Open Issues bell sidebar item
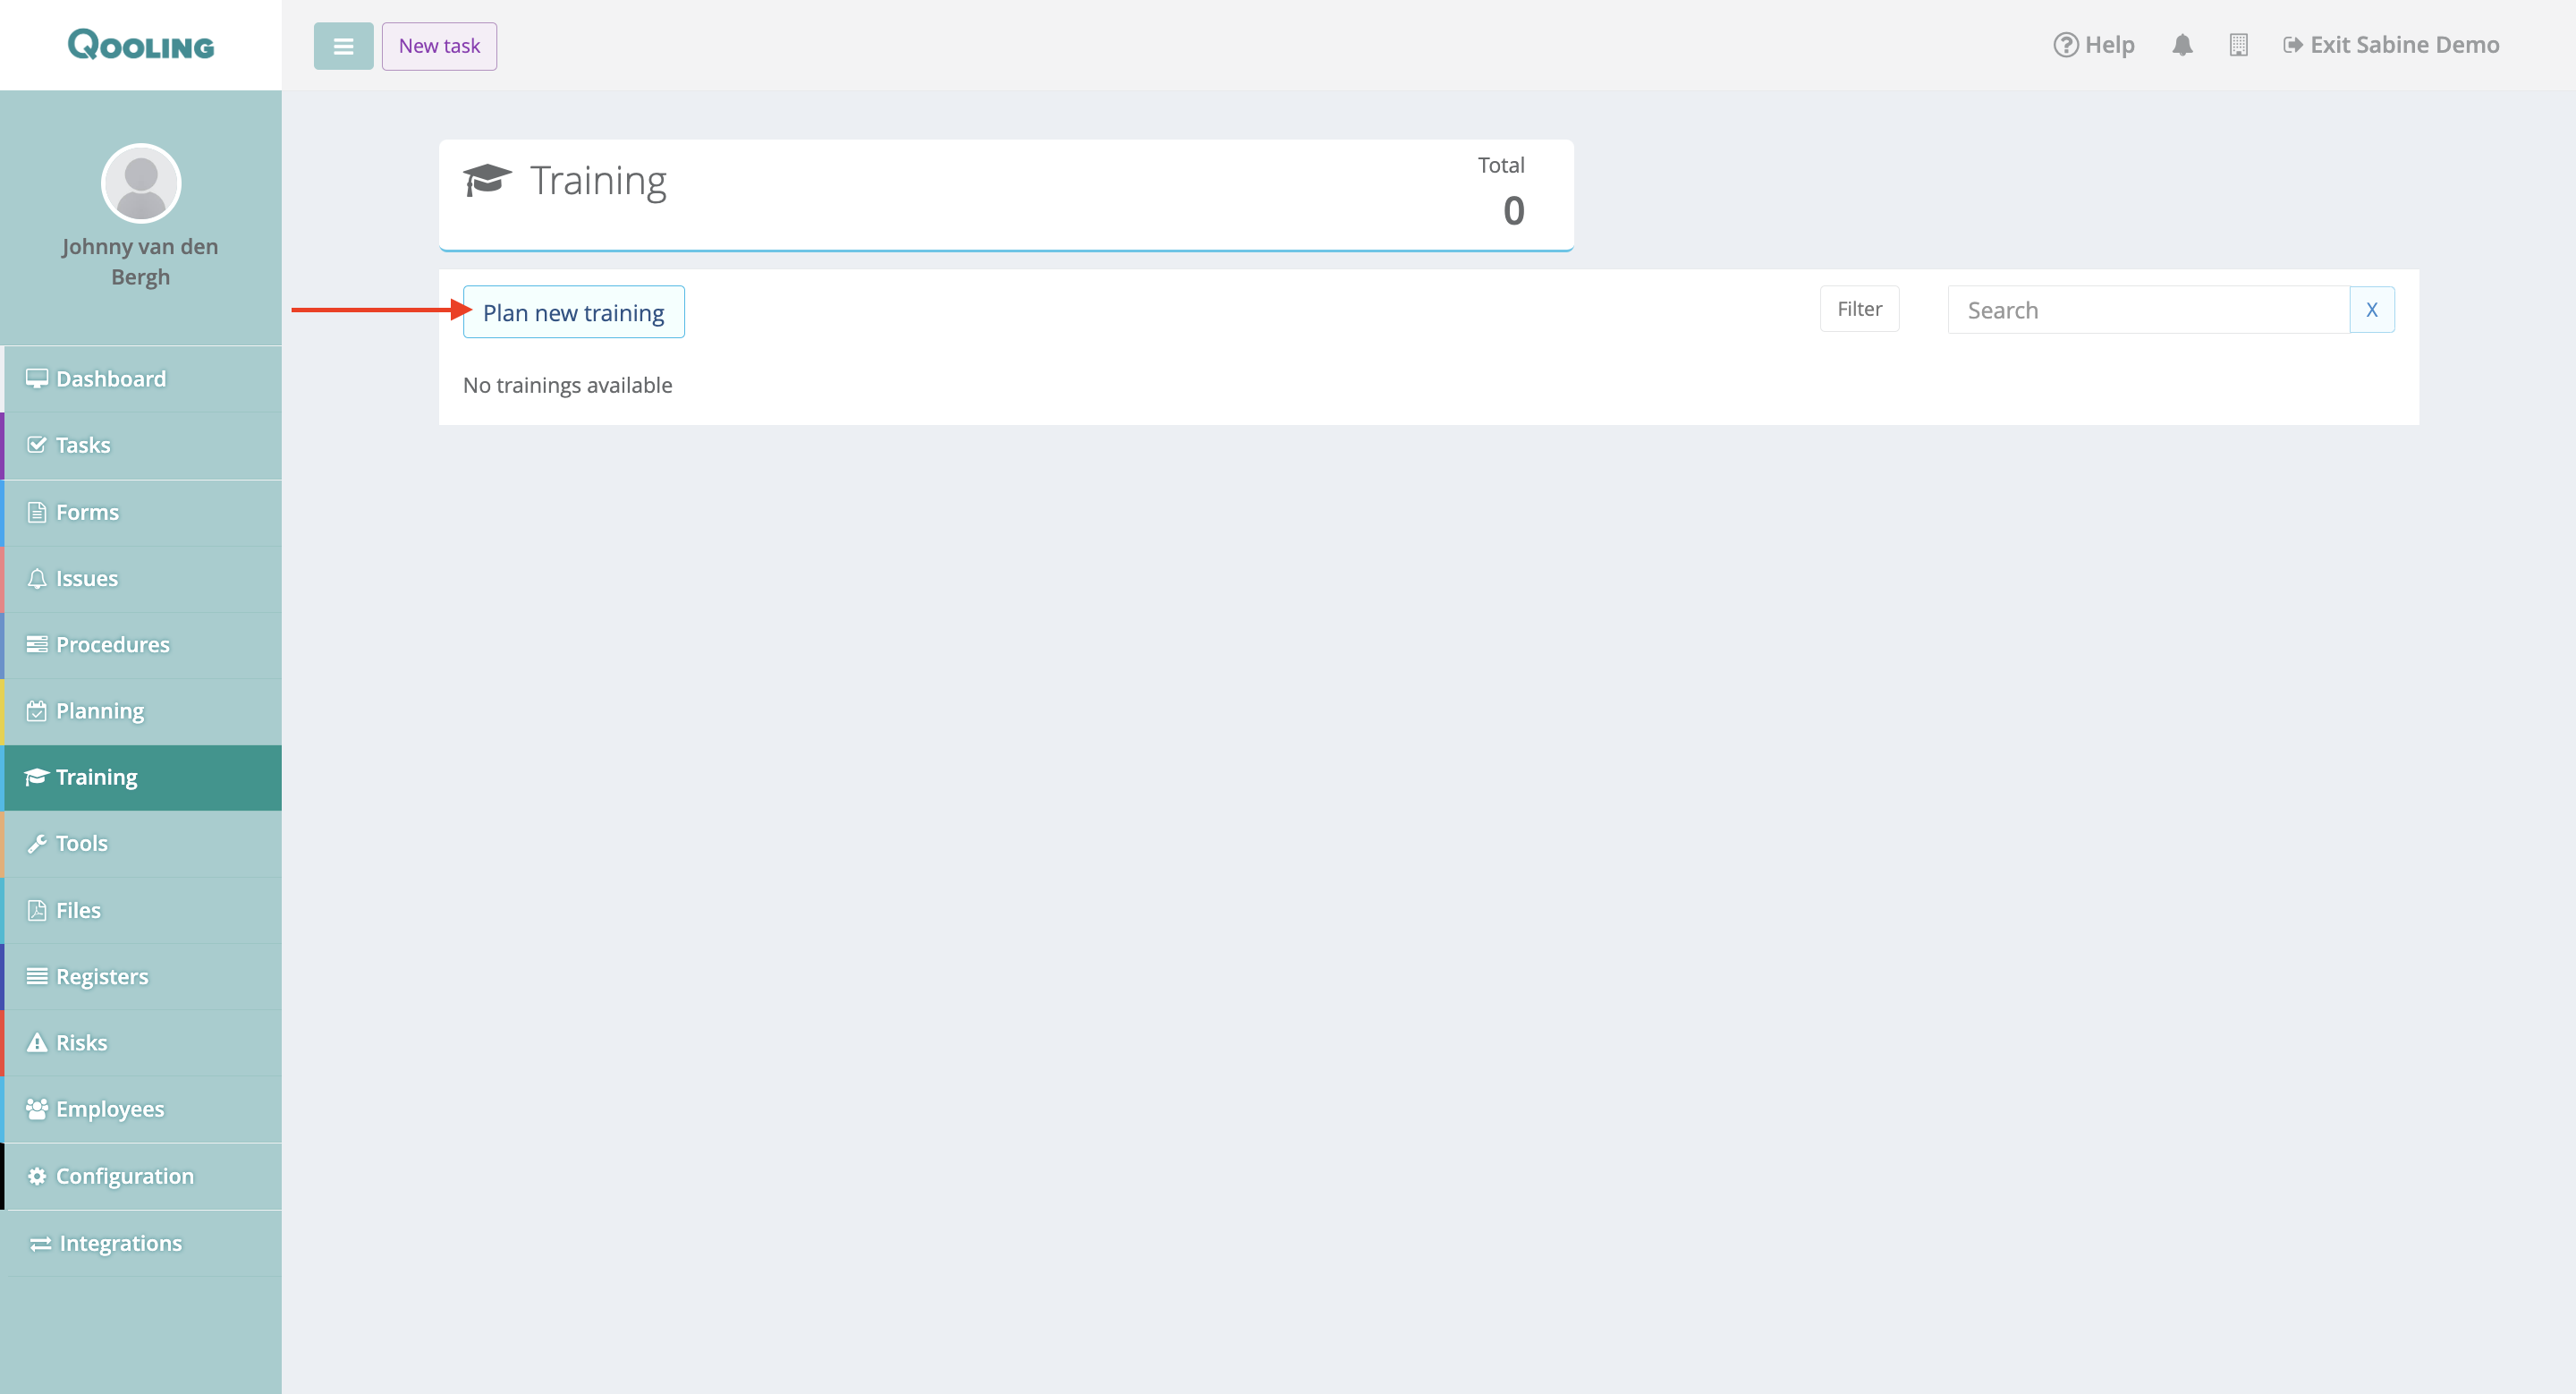The width and height of the screenshot is (2576, 1394). (x=87, y=578)
